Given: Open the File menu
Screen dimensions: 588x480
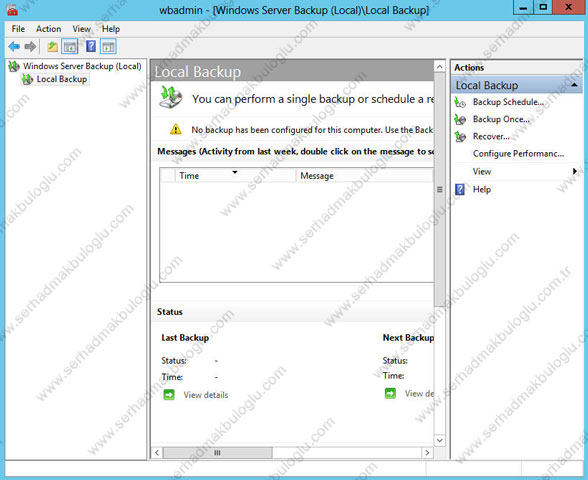Looking at the screenshot, I should coord(18,29).
